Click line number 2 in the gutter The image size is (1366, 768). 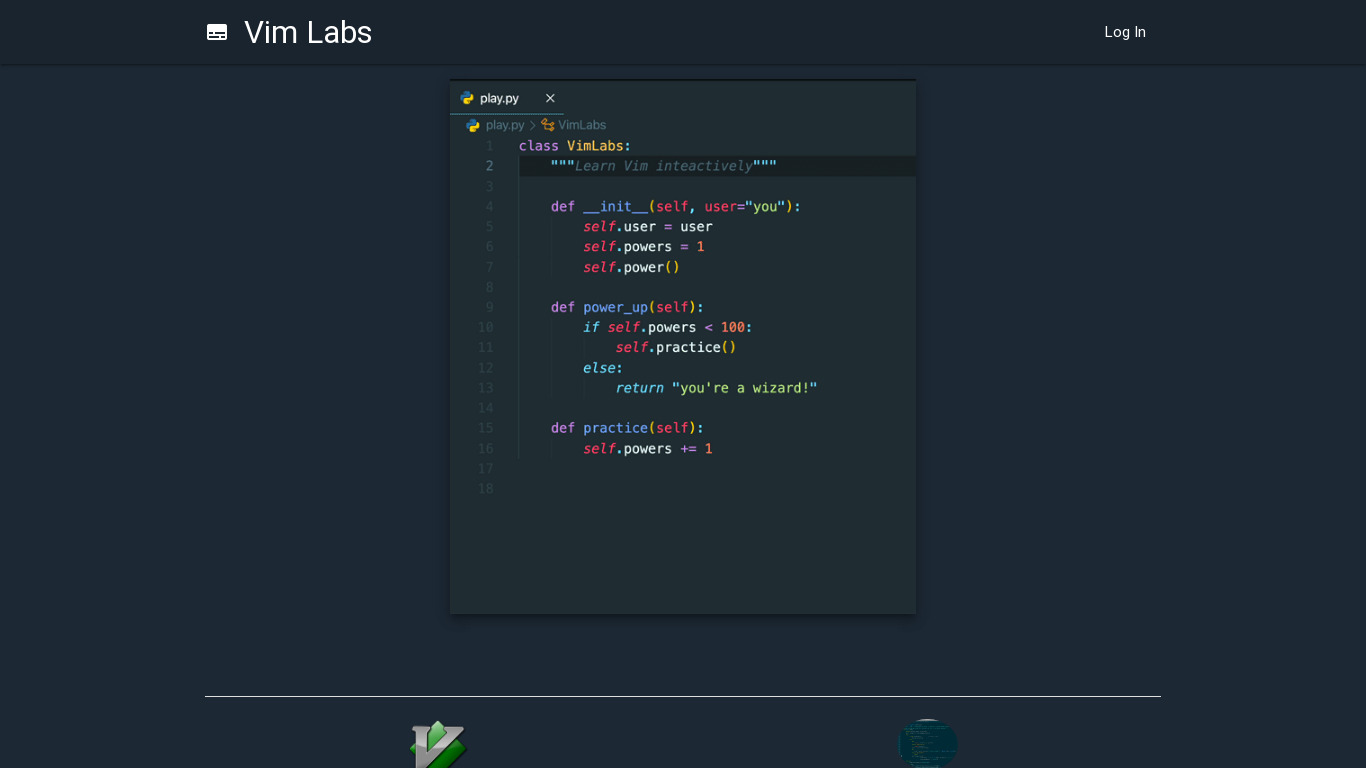[x=489, y=166]
